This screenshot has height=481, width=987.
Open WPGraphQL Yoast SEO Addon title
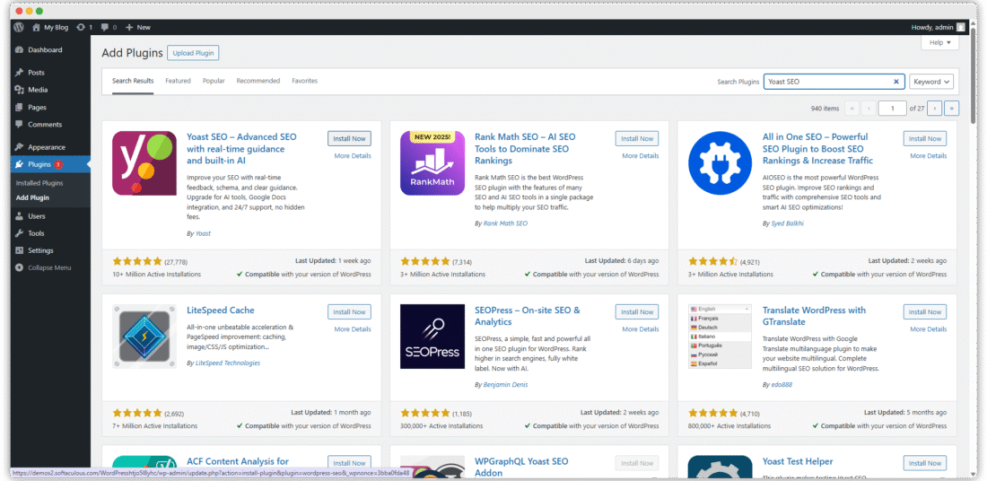[x=521, y=467]
